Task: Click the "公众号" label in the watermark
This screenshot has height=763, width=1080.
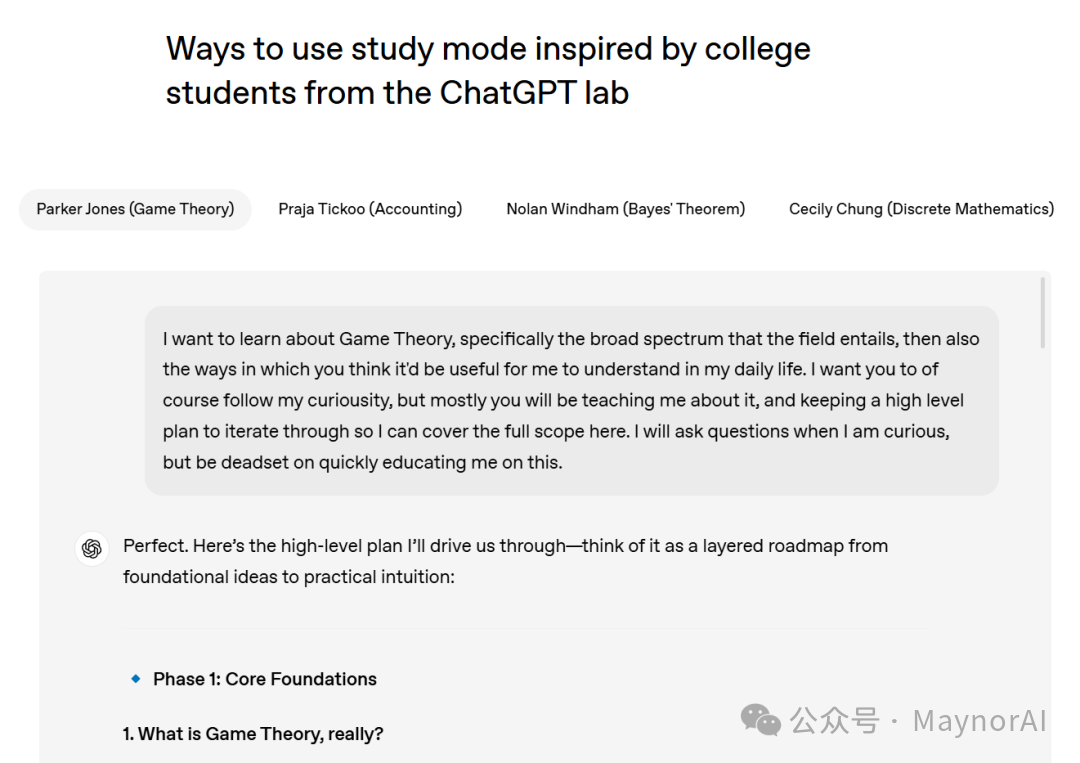Action: pyautogui.click(x=835, y=720)
